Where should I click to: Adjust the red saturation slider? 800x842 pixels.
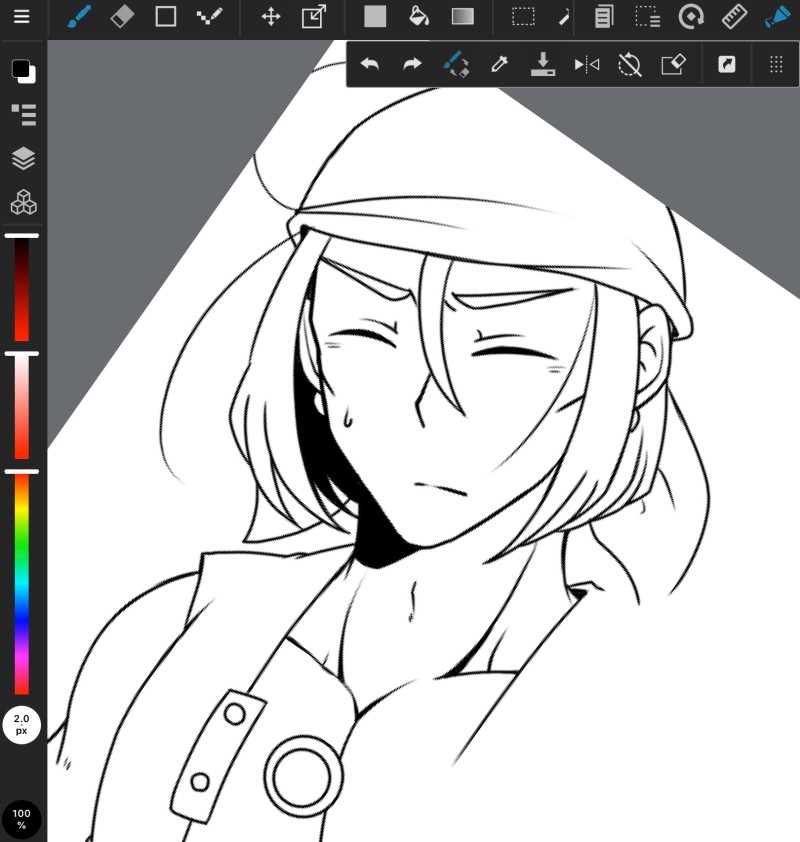pos(21,407)
